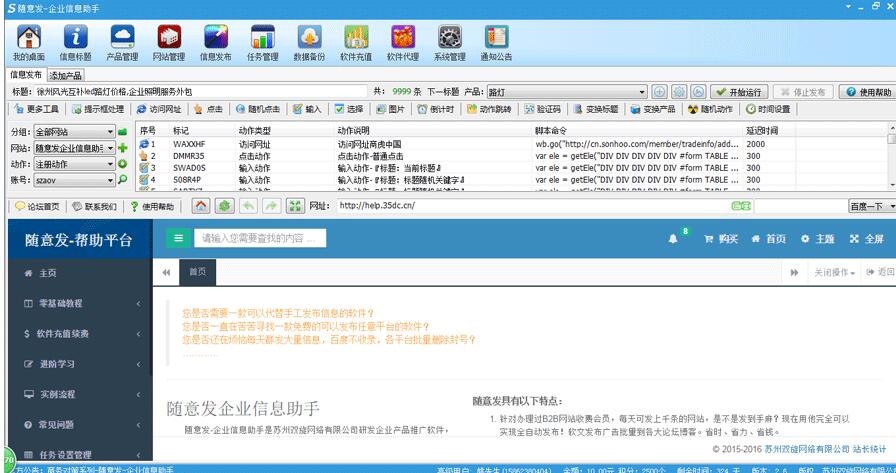The height and width of the screenshot is (473, 896).
Task: Click the gear icon next to 产品 dropdown
Action: click(679, 92)
